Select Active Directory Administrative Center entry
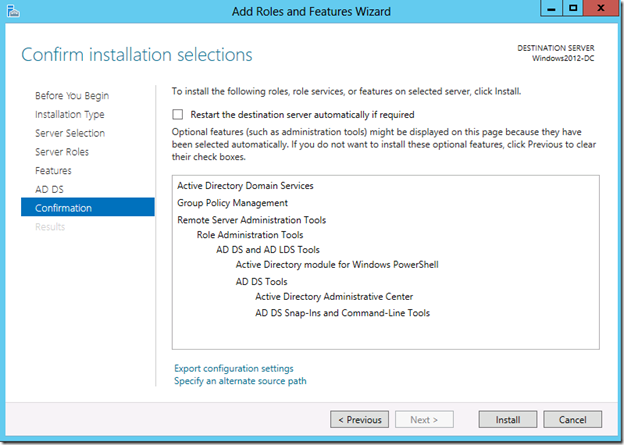 [334, 297]
